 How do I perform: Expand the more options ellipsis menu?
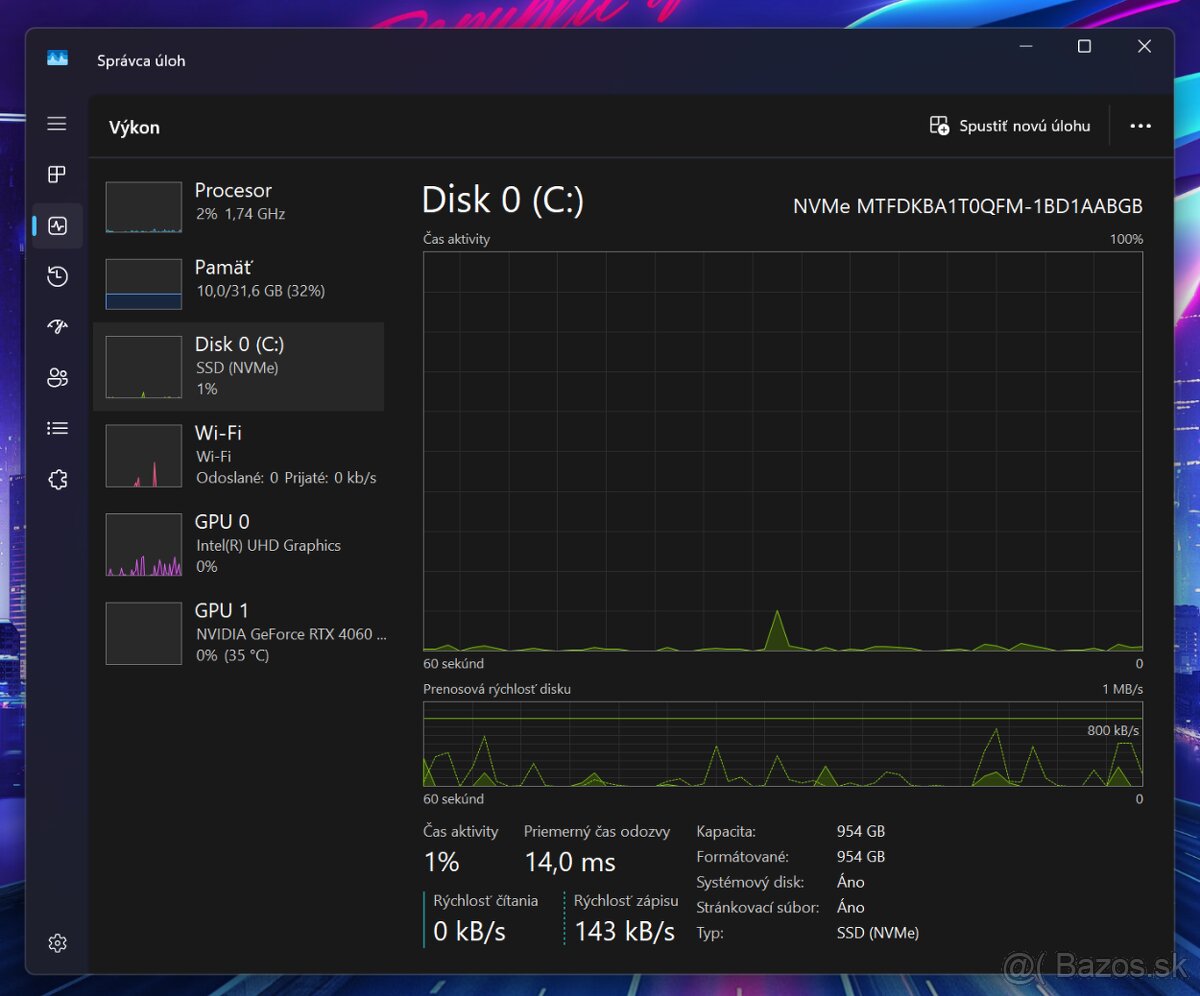[1140, 126]
